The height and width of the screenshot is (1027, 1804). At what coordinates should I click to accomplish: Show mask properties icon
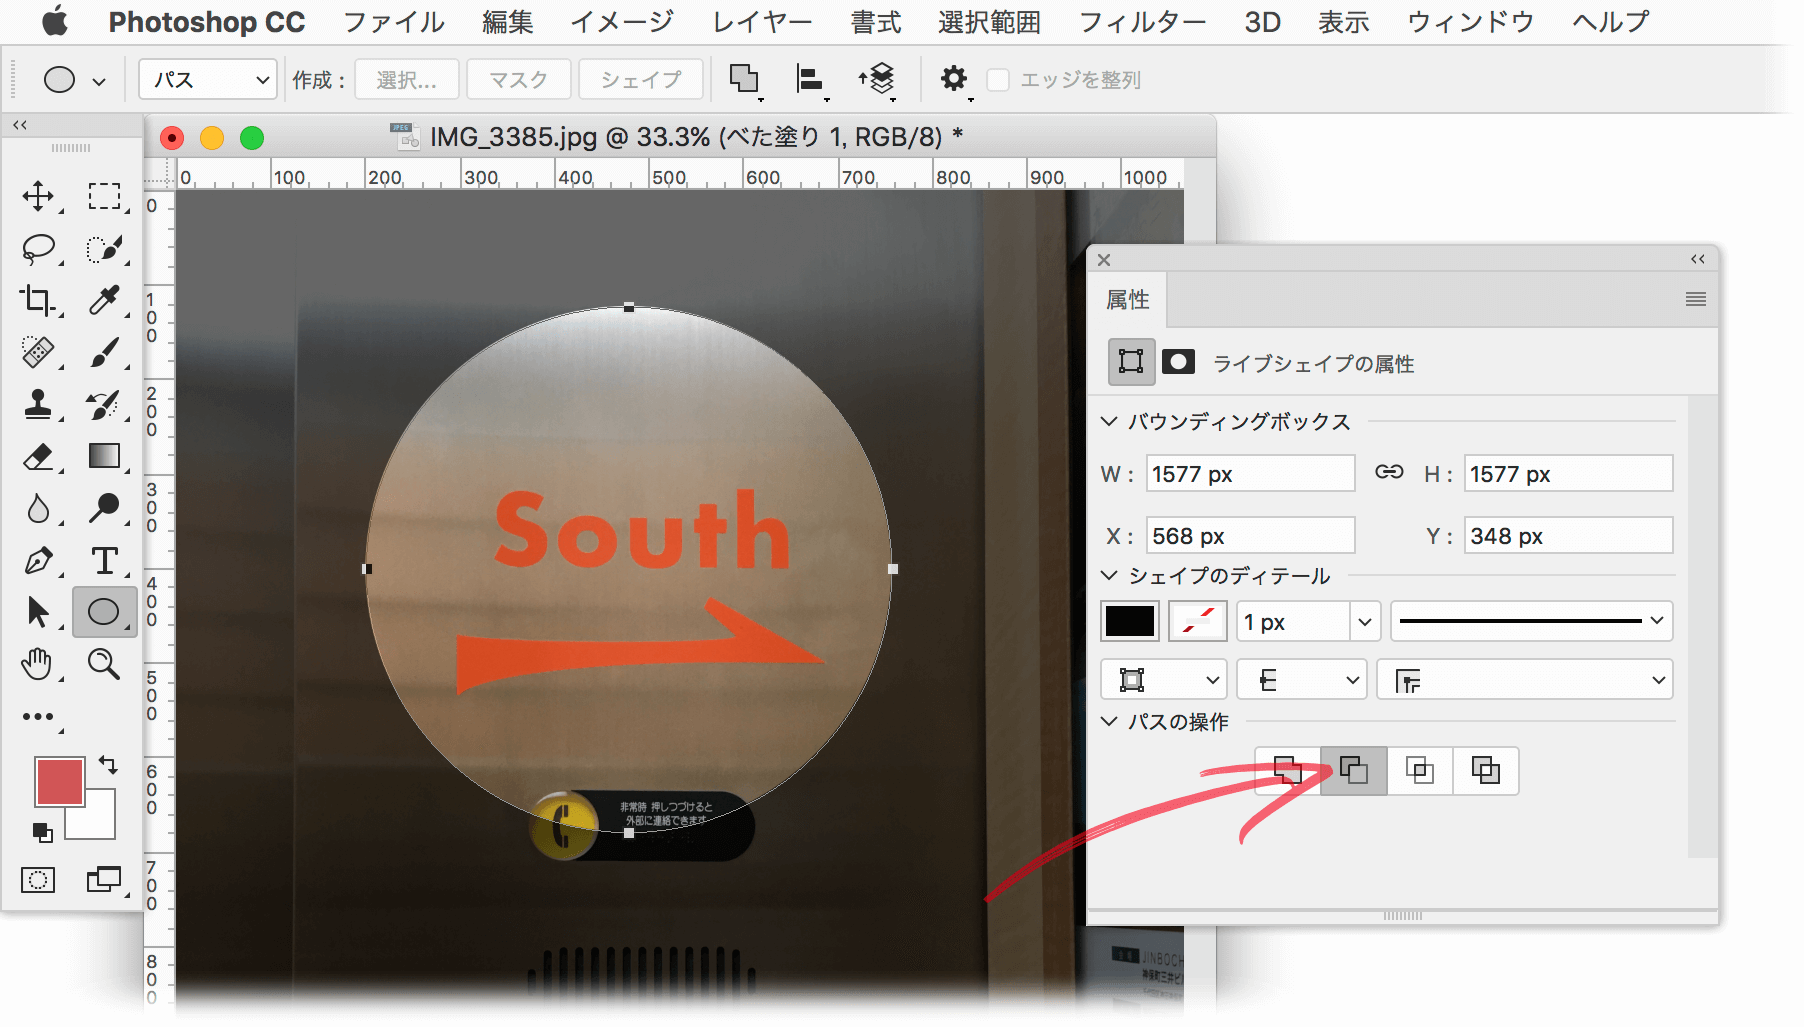point(1178,361)
